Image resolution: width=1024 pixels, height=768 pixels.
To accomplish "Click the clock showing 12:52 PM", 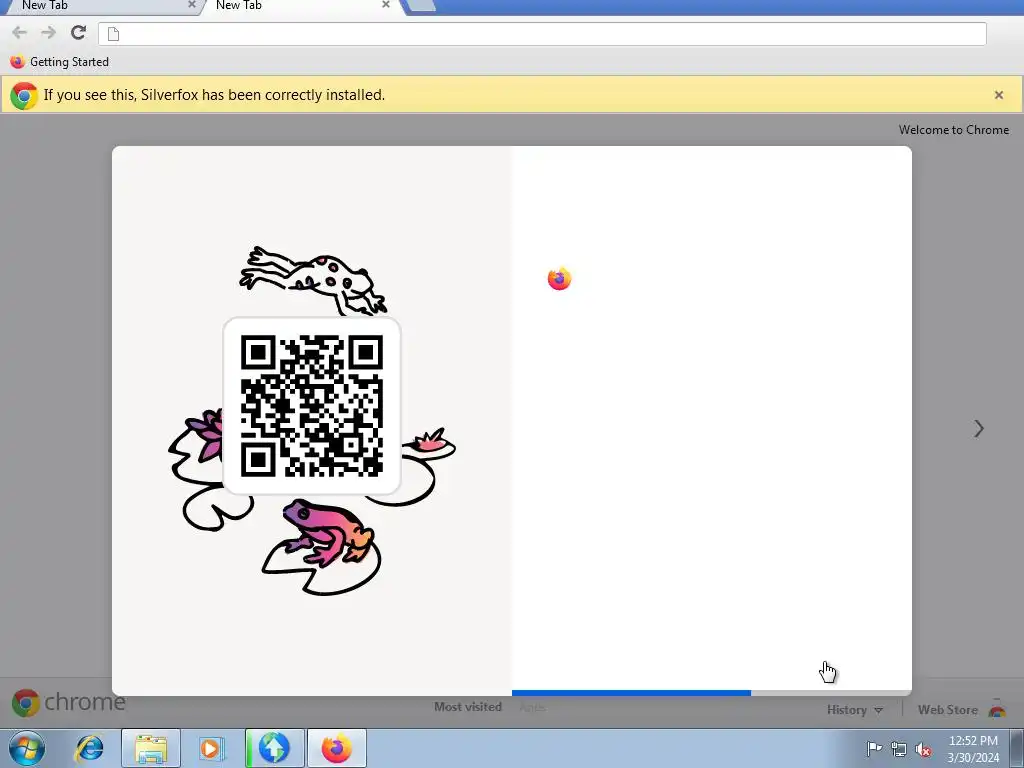I will [x=973, y=749].
